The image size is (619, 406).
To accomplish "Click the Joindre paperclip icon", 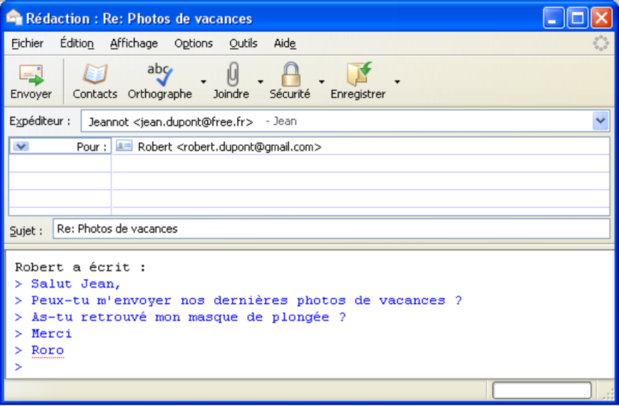I will [231, 75].
